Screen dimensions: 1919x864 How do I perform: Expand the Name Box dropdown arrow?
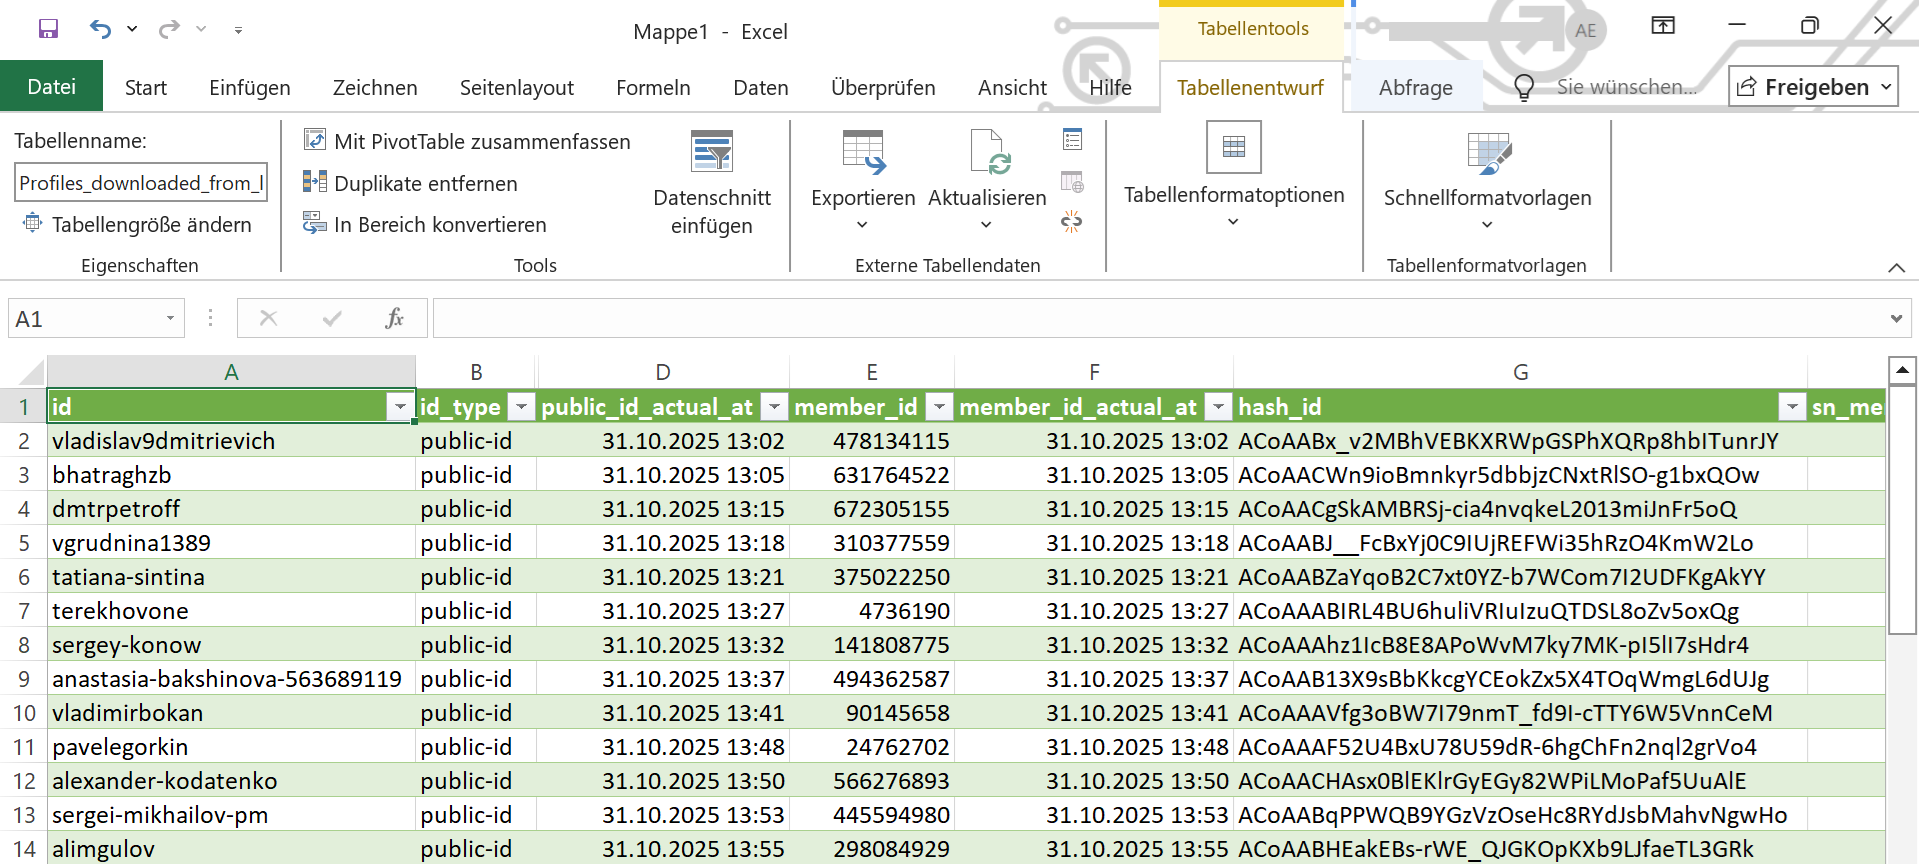click(170, 319)
